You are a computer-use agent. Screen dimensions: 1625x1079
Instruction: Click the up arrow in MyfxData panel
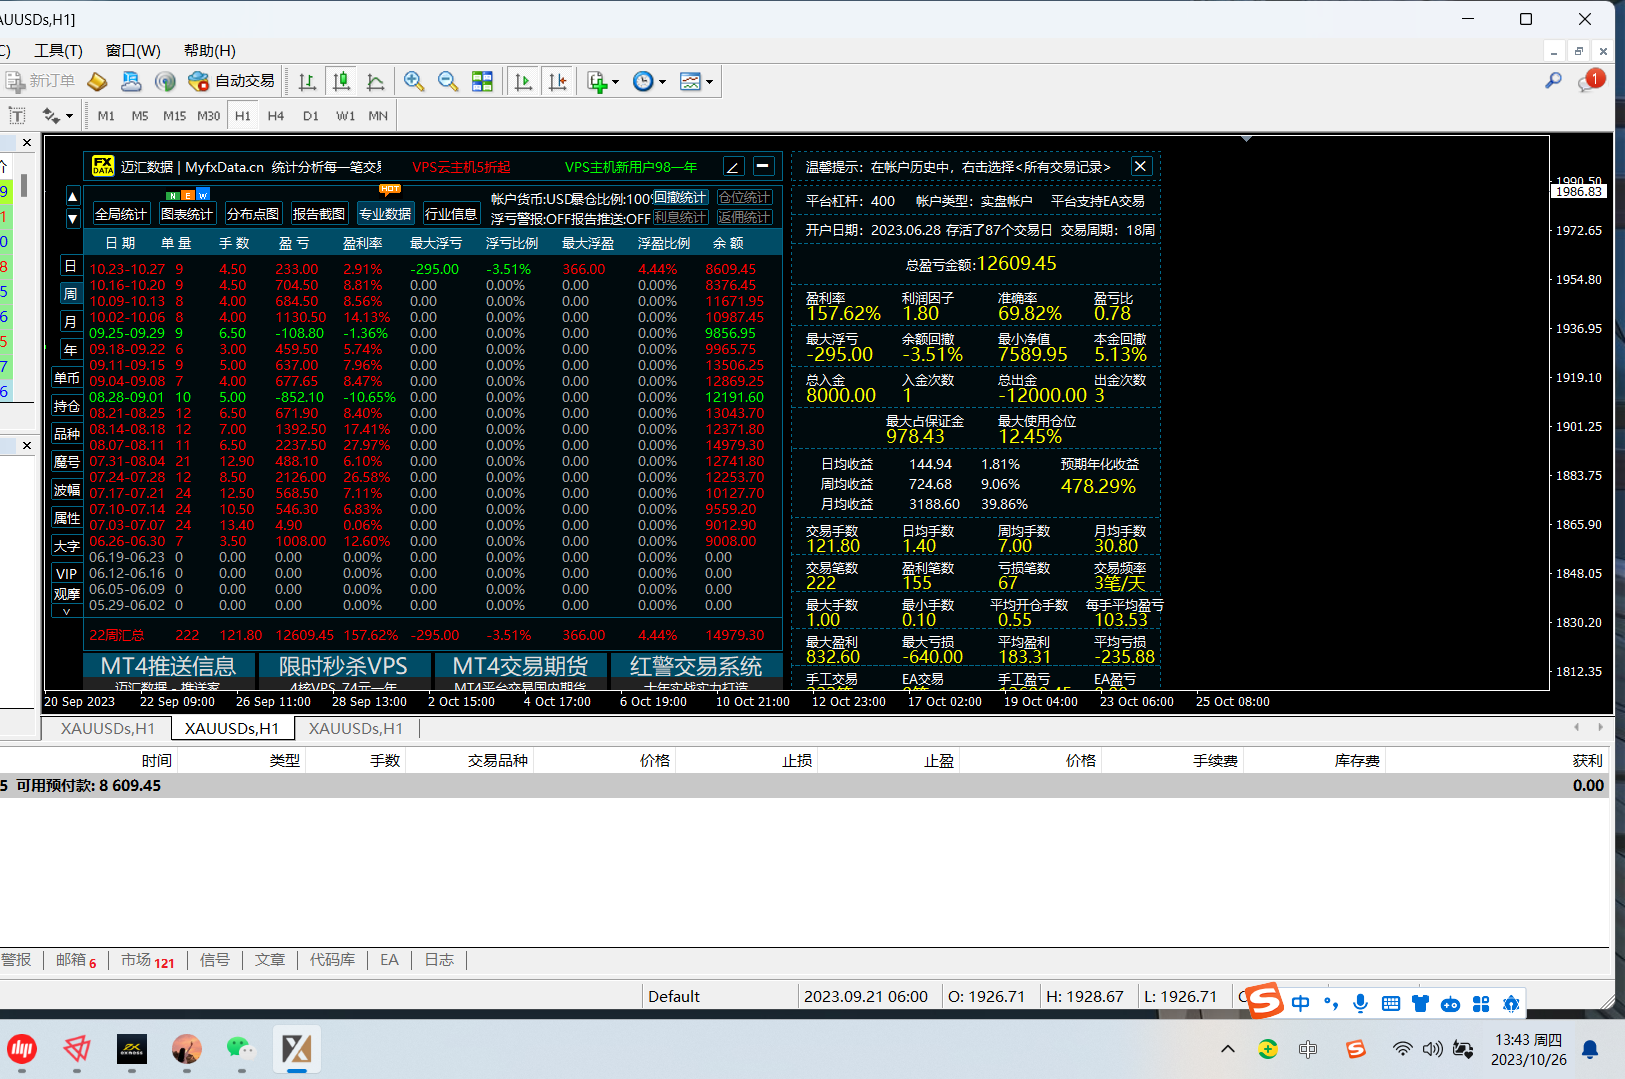click(x=72, y=196)
